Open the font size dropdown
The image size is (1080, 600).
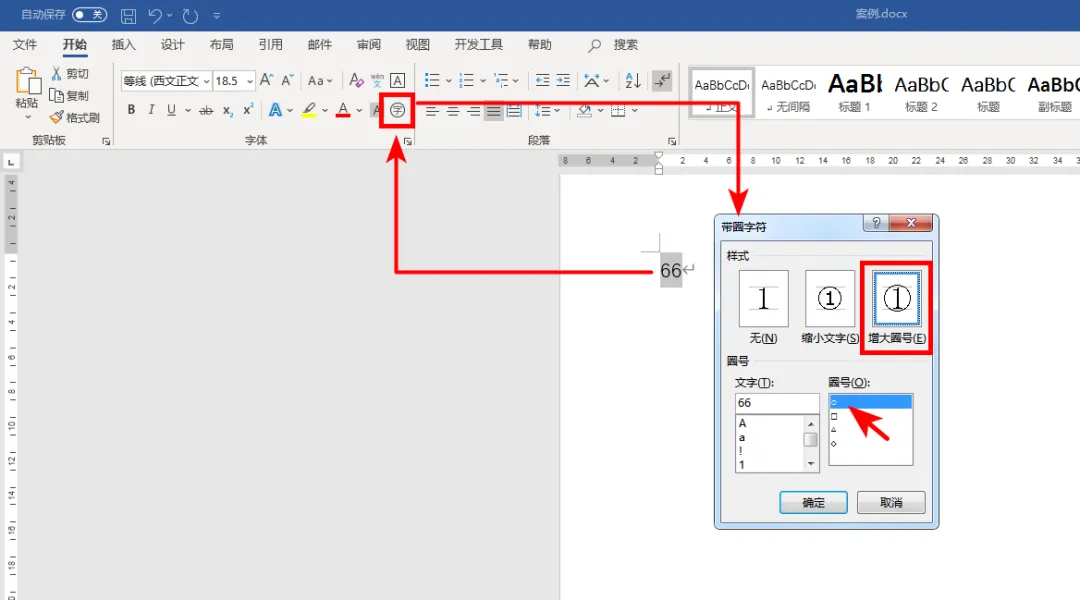249,81
